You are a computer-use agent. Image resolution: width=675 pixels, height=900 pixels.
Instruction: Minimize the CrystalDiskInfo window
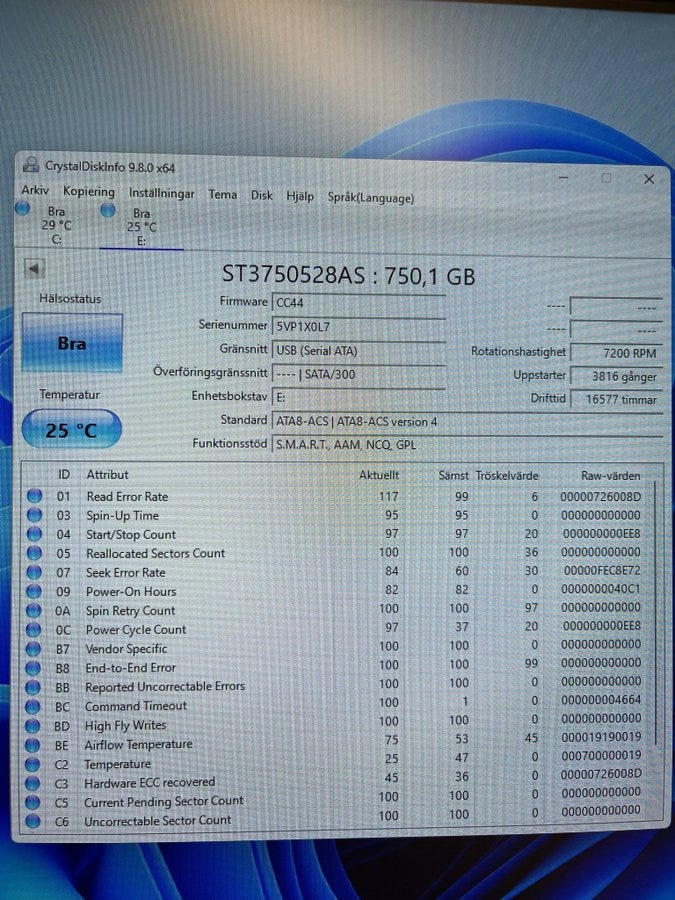click(564, 177)
